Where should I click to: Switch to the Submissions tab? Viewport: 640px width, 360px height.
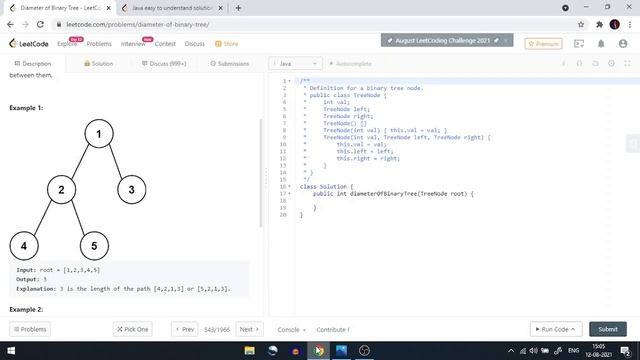tap(229, 64)
